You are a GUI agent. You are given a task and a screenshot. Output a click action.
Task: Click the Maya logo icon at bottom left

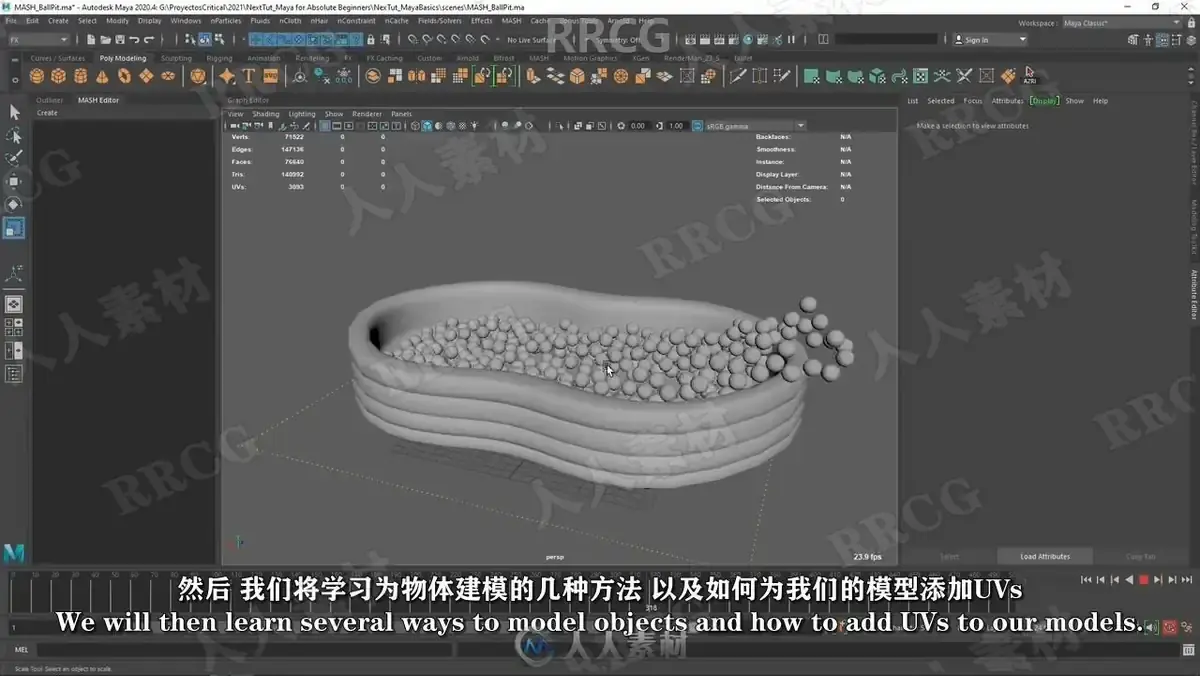tap(14, 552)
